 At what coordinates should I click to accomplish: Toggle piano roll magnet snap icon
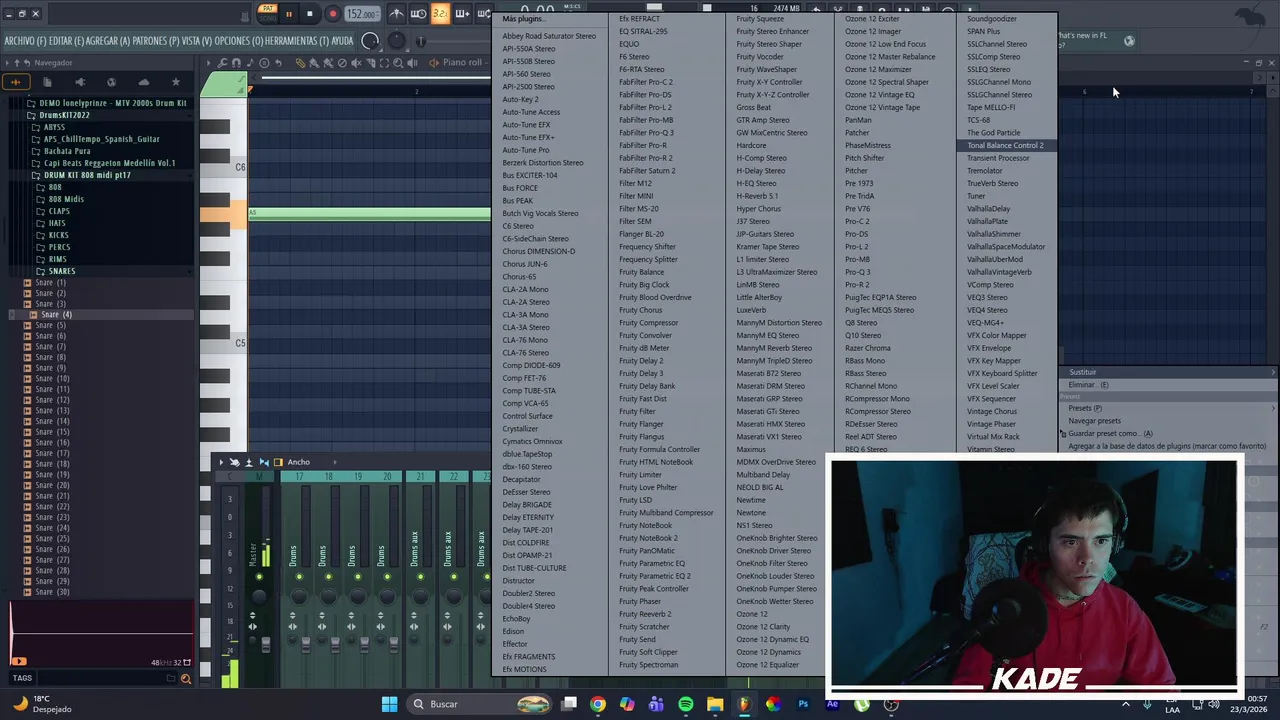tap(236, 63)
